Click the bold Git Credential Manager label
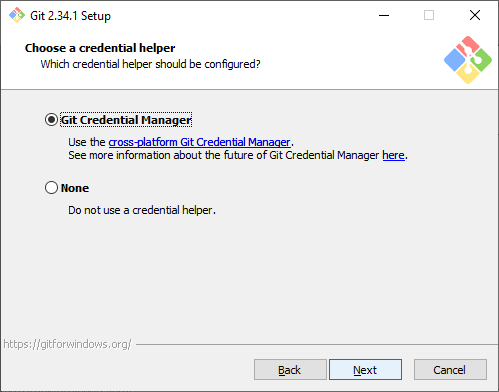The width and height of the screenshot is (499, 392). click(126, 120)
